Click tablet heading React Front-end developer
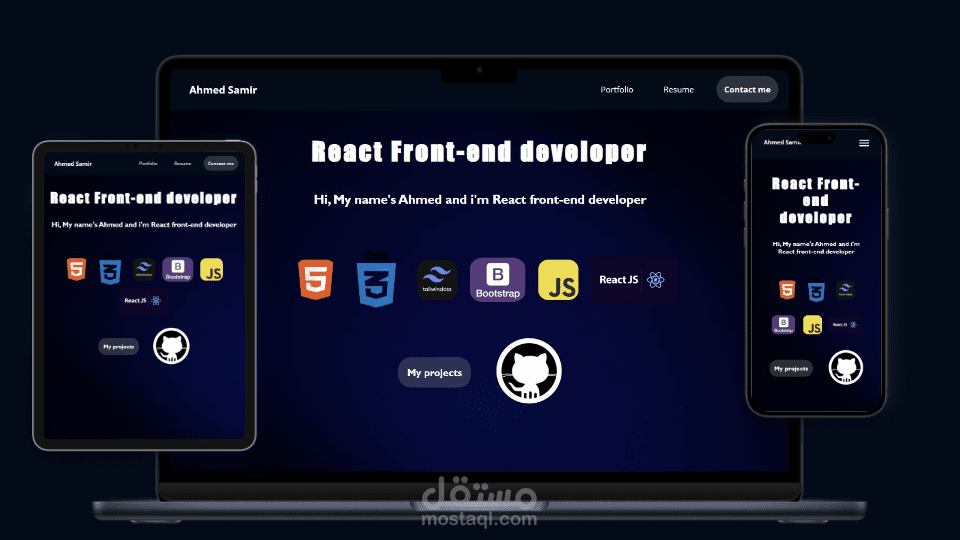This screenshot has width=960, height=540. (143, 198)
